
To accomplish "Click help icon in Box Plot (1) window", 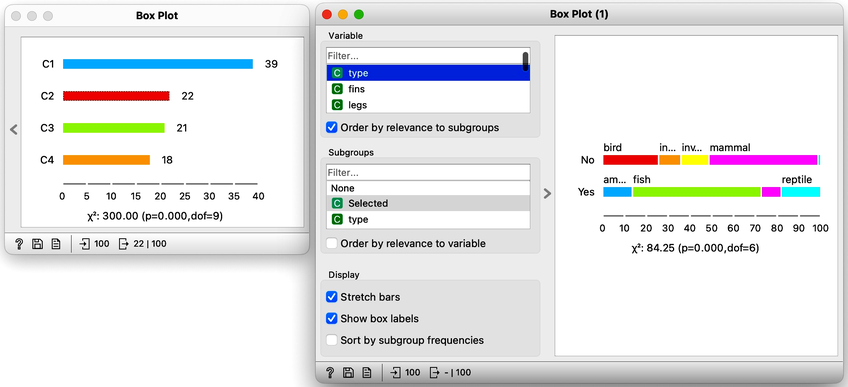I will point(330,372).
